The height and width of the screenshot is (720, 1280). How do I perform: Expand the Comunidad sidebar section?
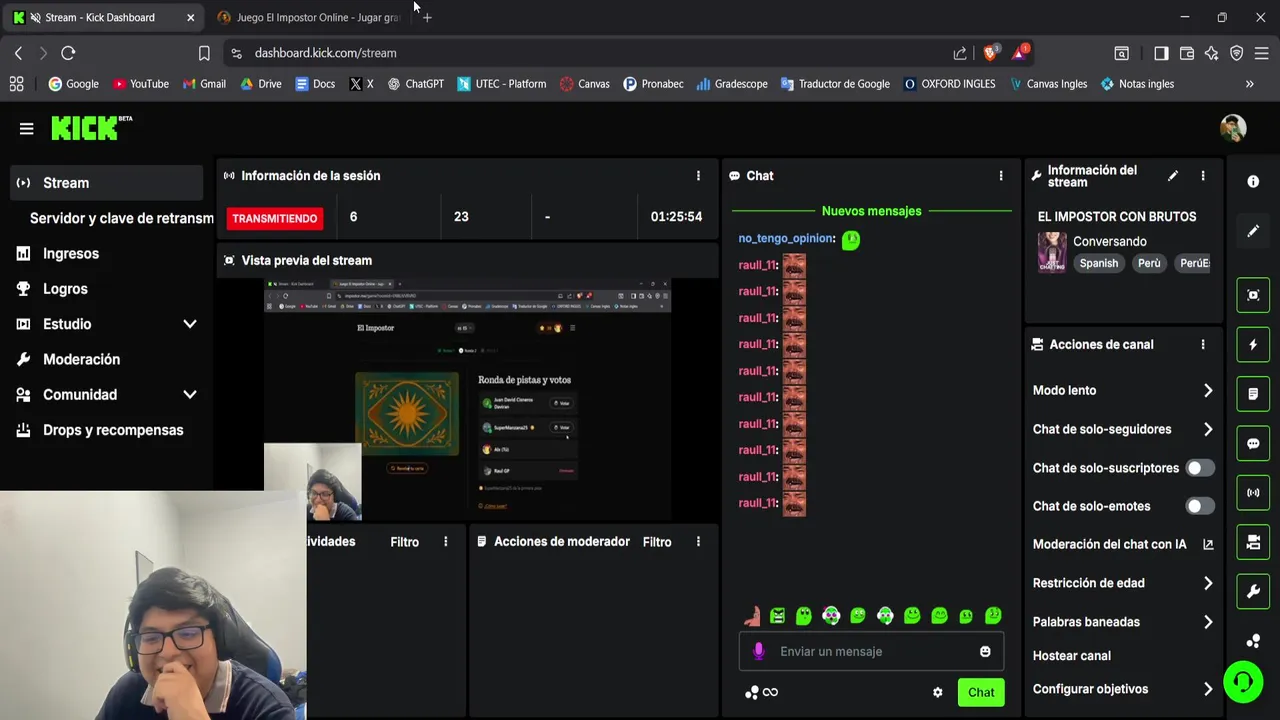pos(190,395)
